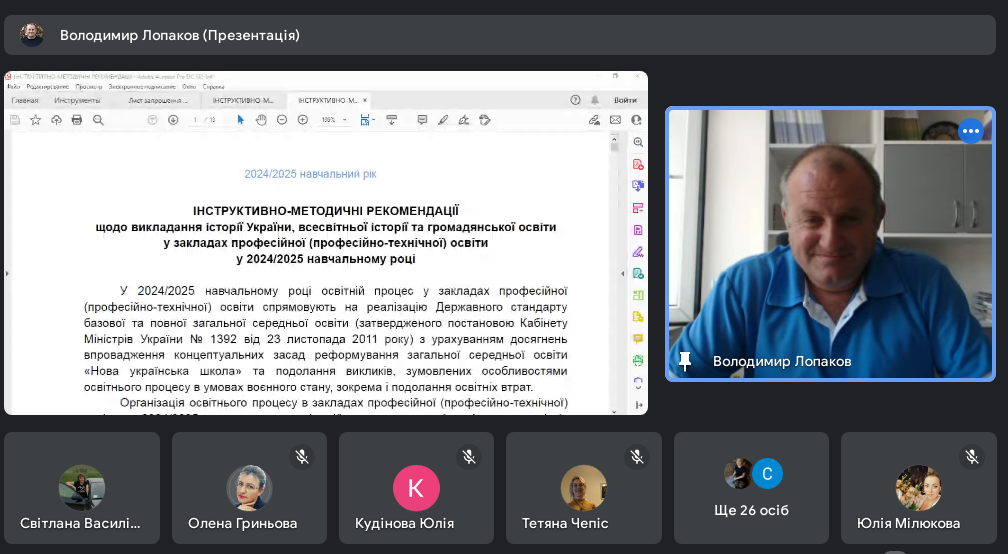Click the send by email envelope icon

click(x=616, y=120)
